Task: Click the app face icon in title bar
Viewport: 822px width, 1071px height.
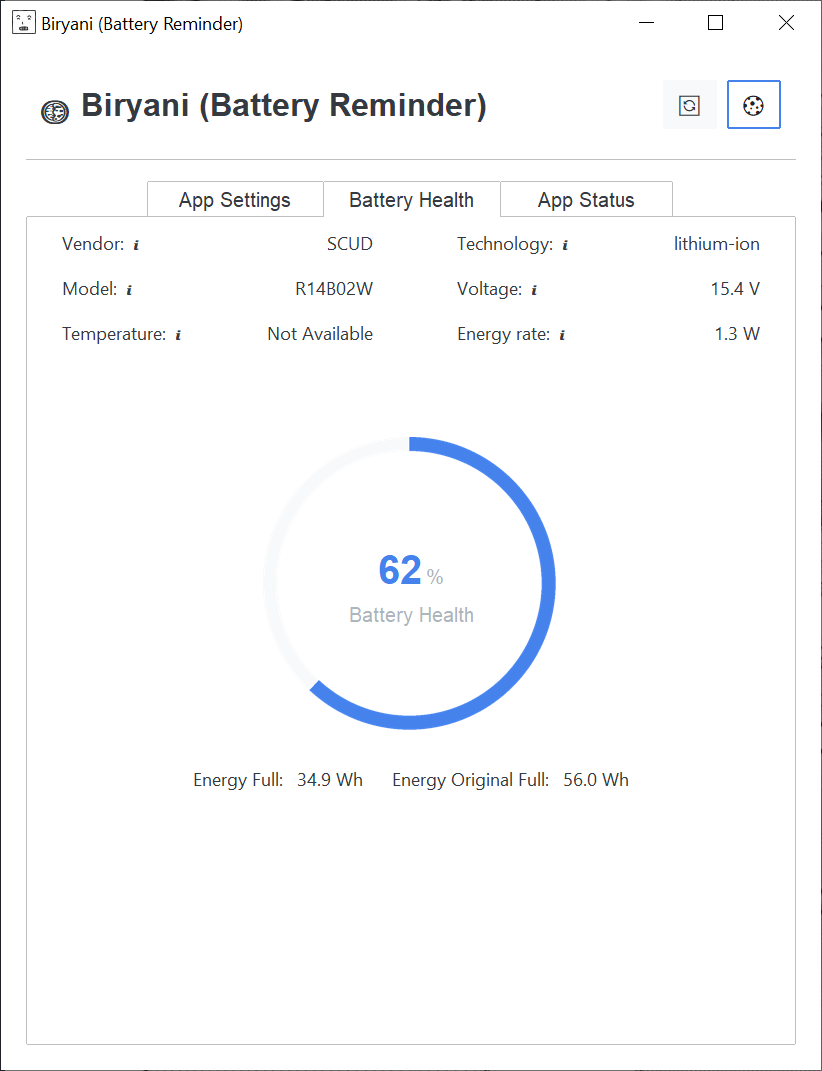Action: click(x=24, y=24)
